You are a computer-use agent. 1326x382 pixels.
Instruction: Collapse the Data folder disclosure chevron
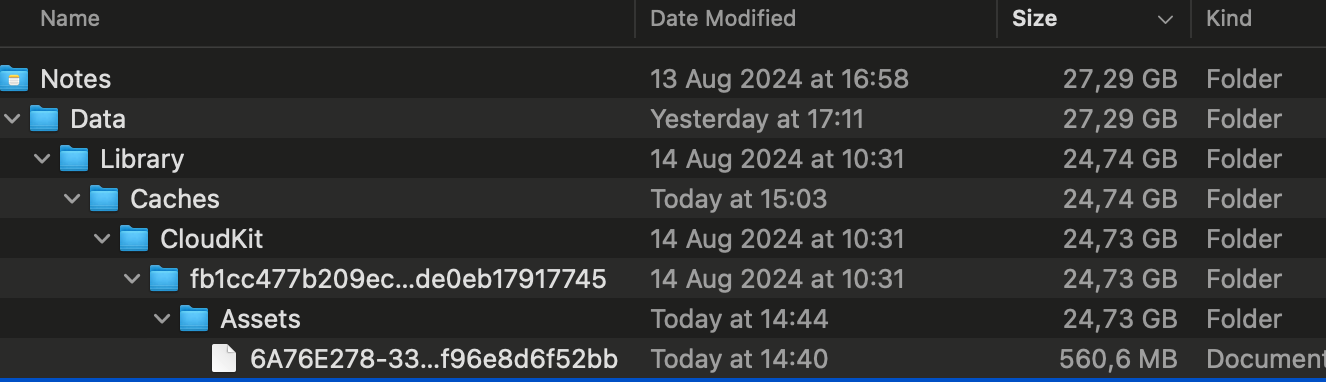(x=12, y=119)
